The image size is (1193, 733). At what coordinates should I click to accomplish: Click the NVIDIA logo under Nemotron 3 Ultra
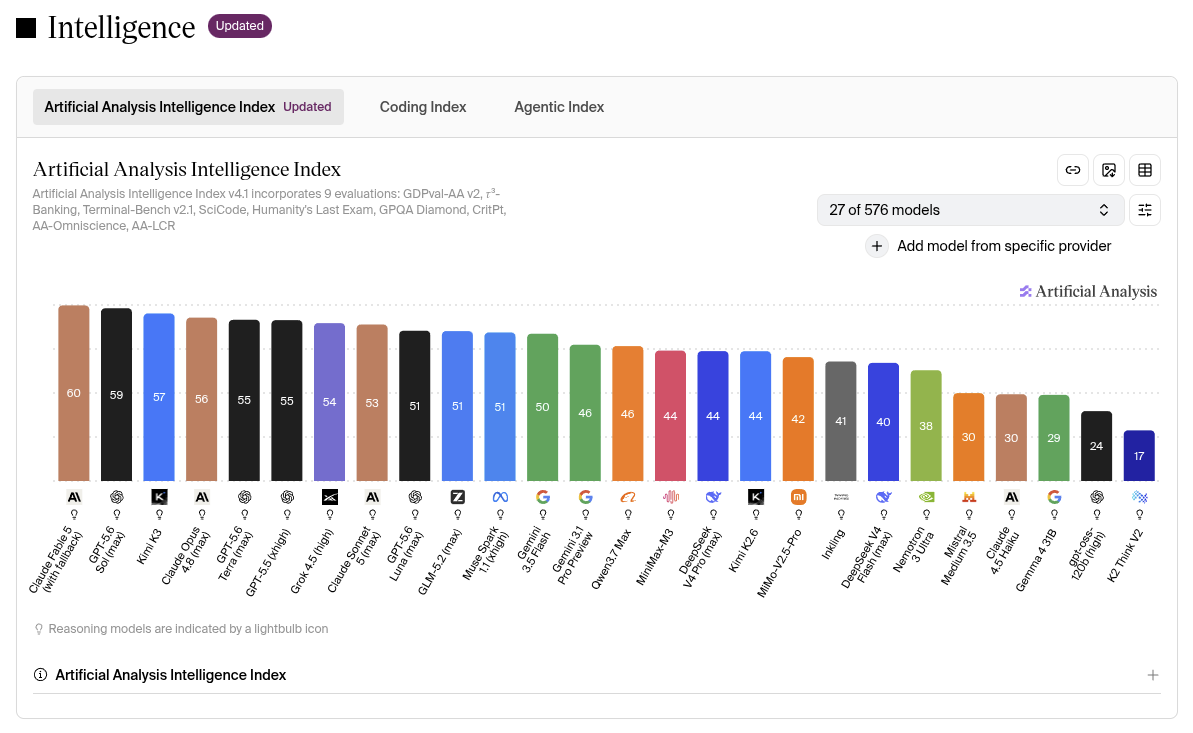coord(926,497)
